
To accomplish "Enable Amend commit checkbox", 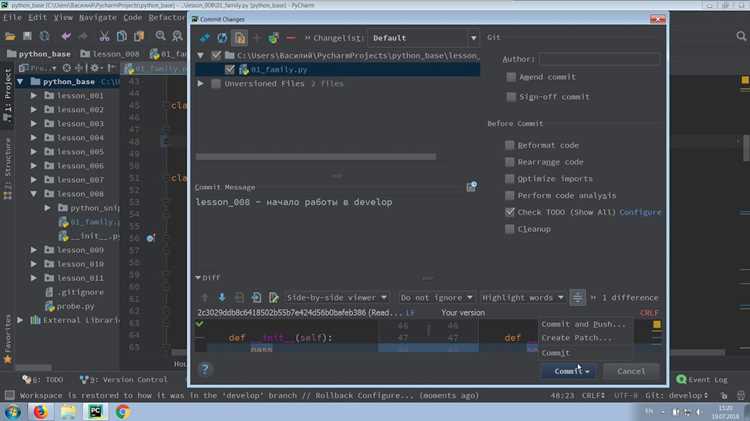I will 511,77.
